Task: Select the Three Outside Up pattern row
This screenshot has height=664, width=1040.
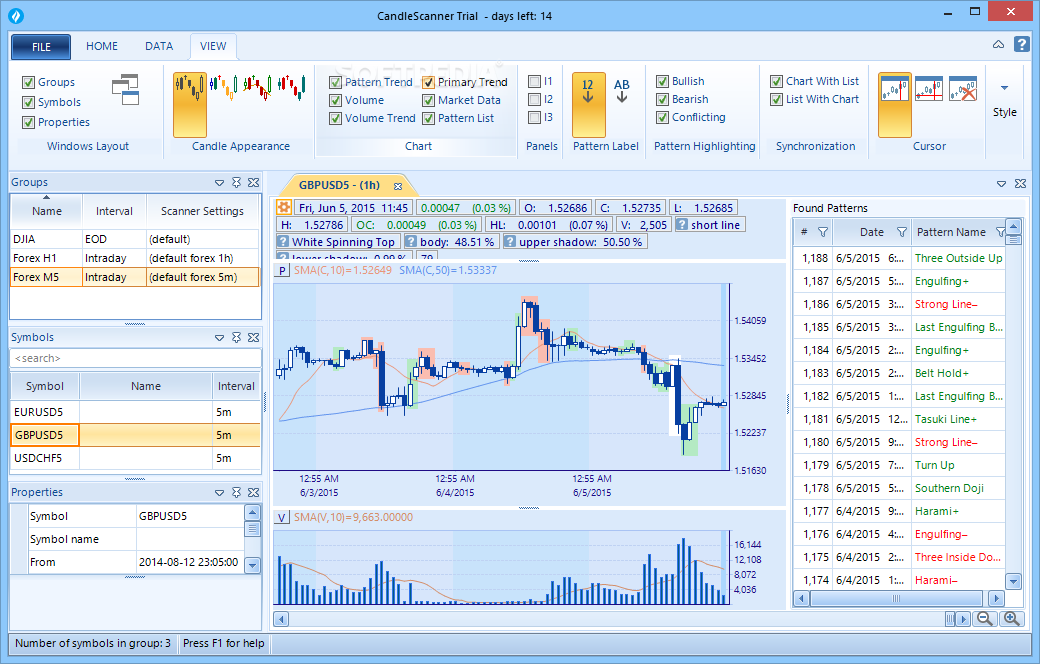Action: pos(899,258)
